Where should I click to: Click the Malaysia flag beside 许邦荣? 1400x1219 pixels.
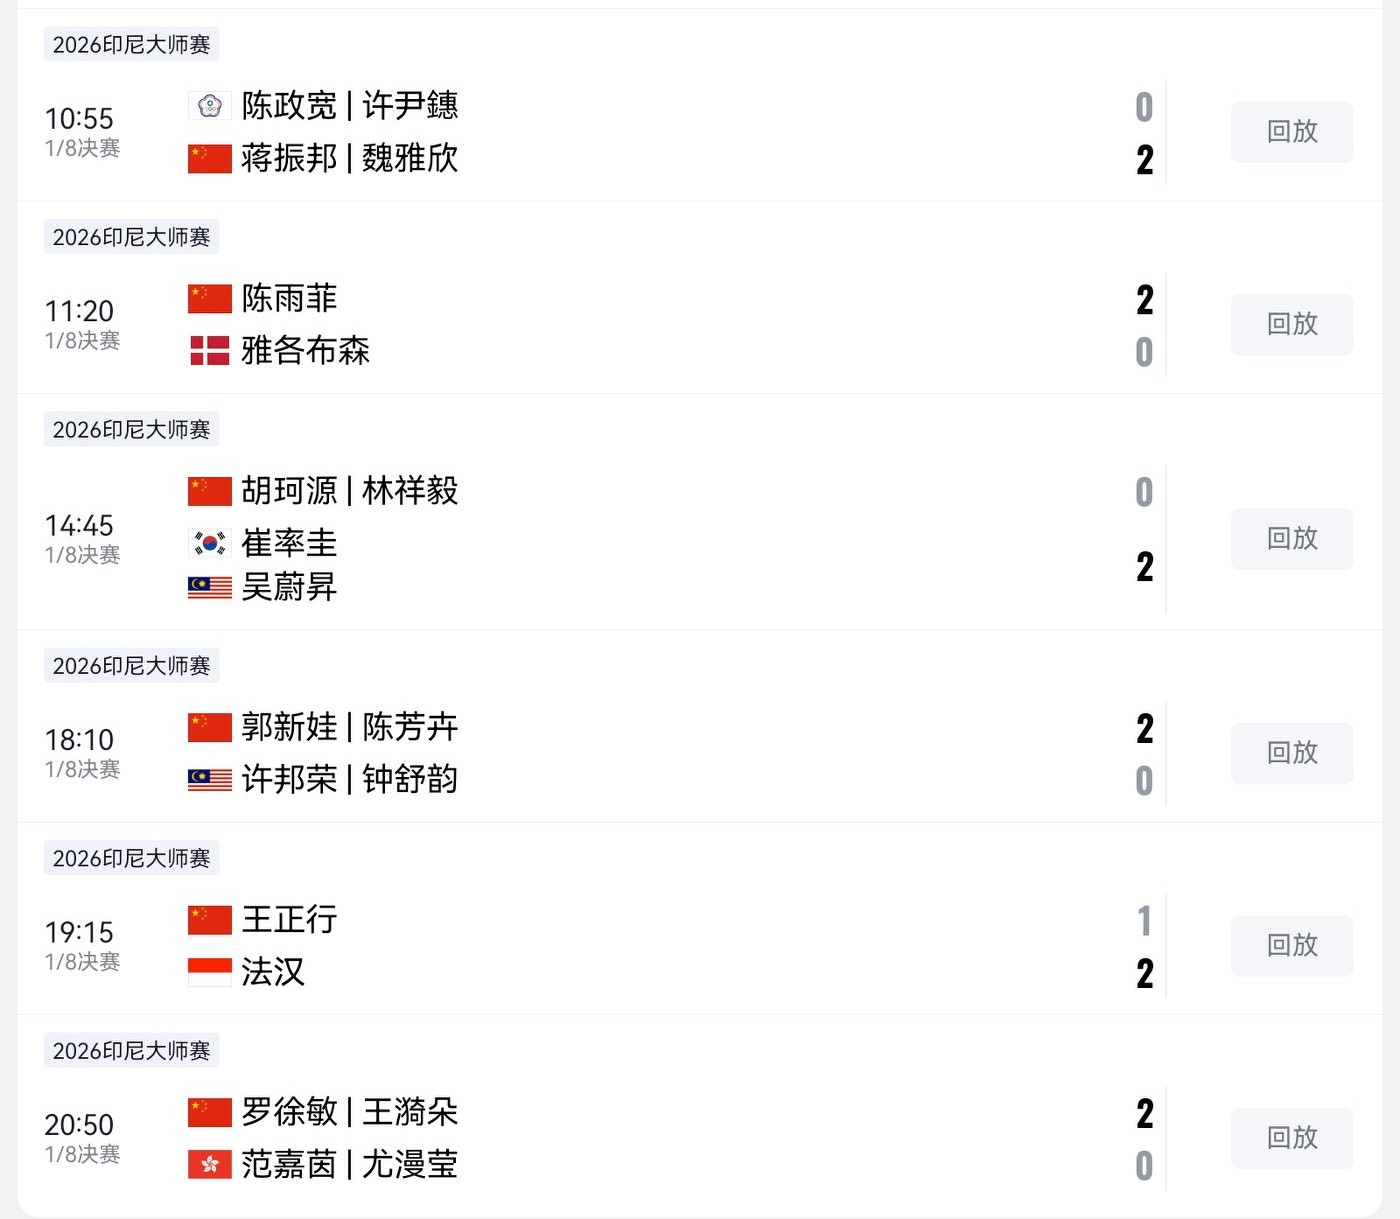pyautogui.click(x=209, y=779)
